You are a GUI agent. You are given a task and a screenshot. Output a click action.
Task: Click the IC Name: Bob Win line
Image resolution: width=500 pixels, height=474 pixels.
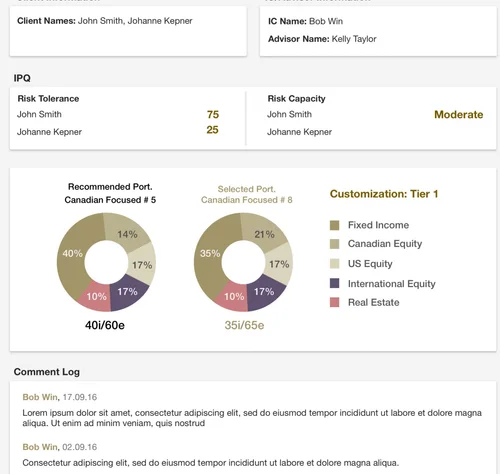pyautogui.click(x=305, y=21)
